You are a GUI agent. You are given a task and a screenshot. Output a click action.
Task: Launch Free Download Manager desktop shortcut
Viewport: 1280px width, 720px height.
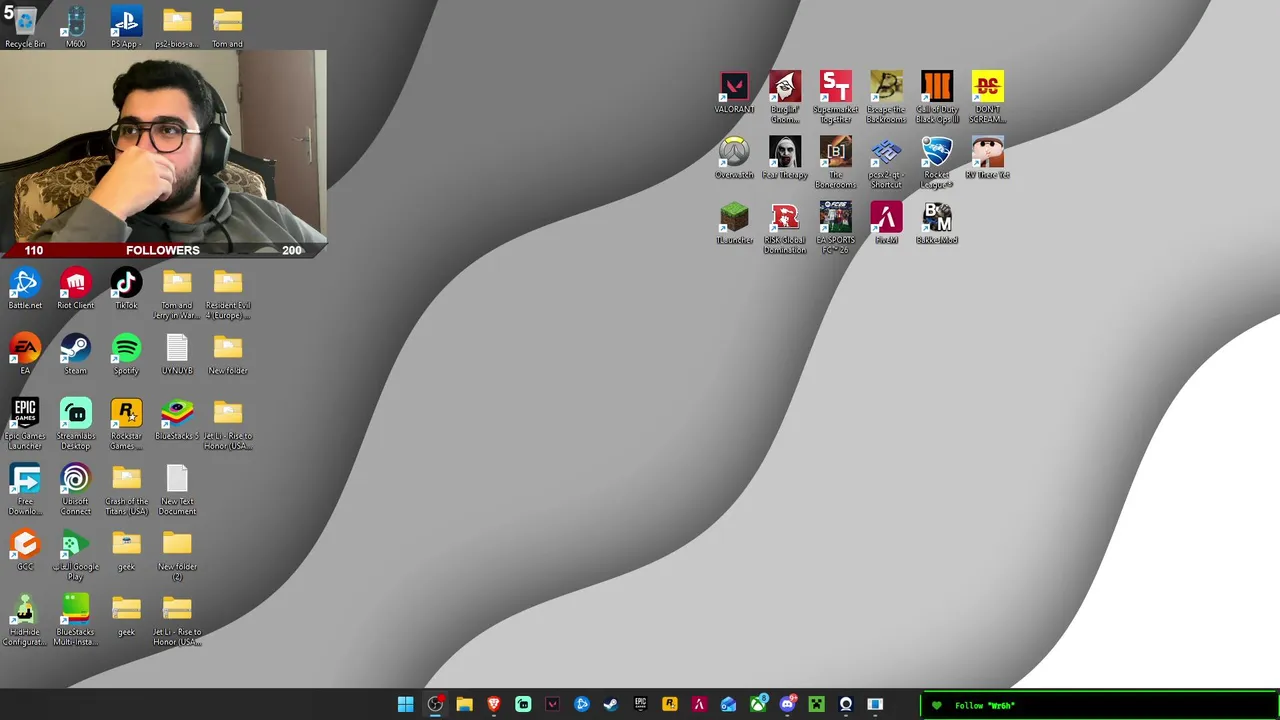[x=25, y=489]
